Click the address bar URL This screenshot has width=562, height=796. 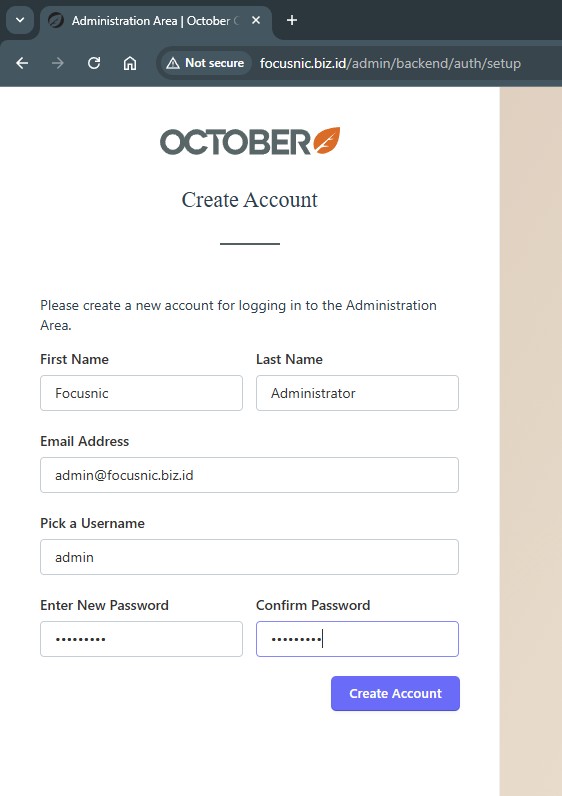(390, 63)
